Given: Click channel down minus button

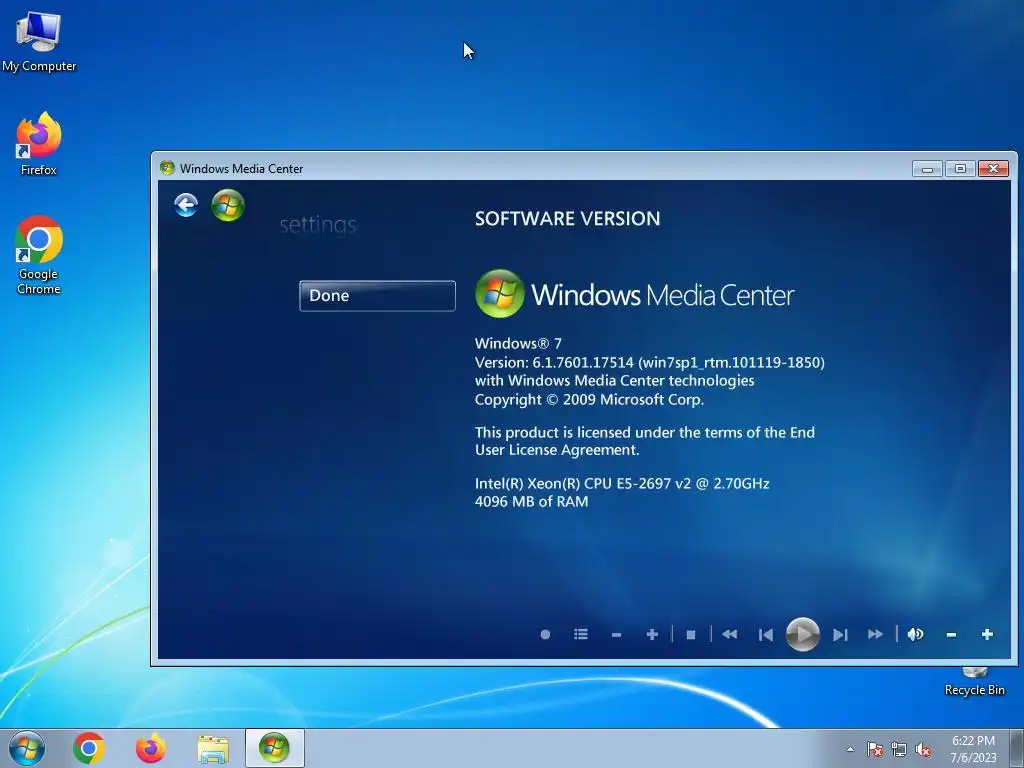Looking at the screenshot, I should point(616,635).
